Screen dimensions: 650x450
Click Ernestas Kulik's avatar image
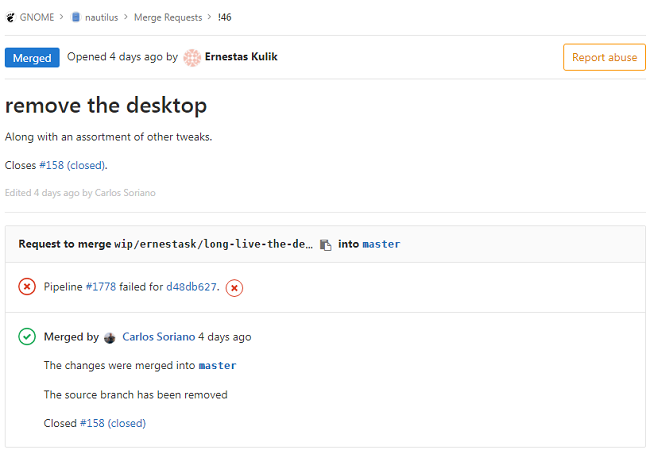pyautogui.click(x=192, y=58)
